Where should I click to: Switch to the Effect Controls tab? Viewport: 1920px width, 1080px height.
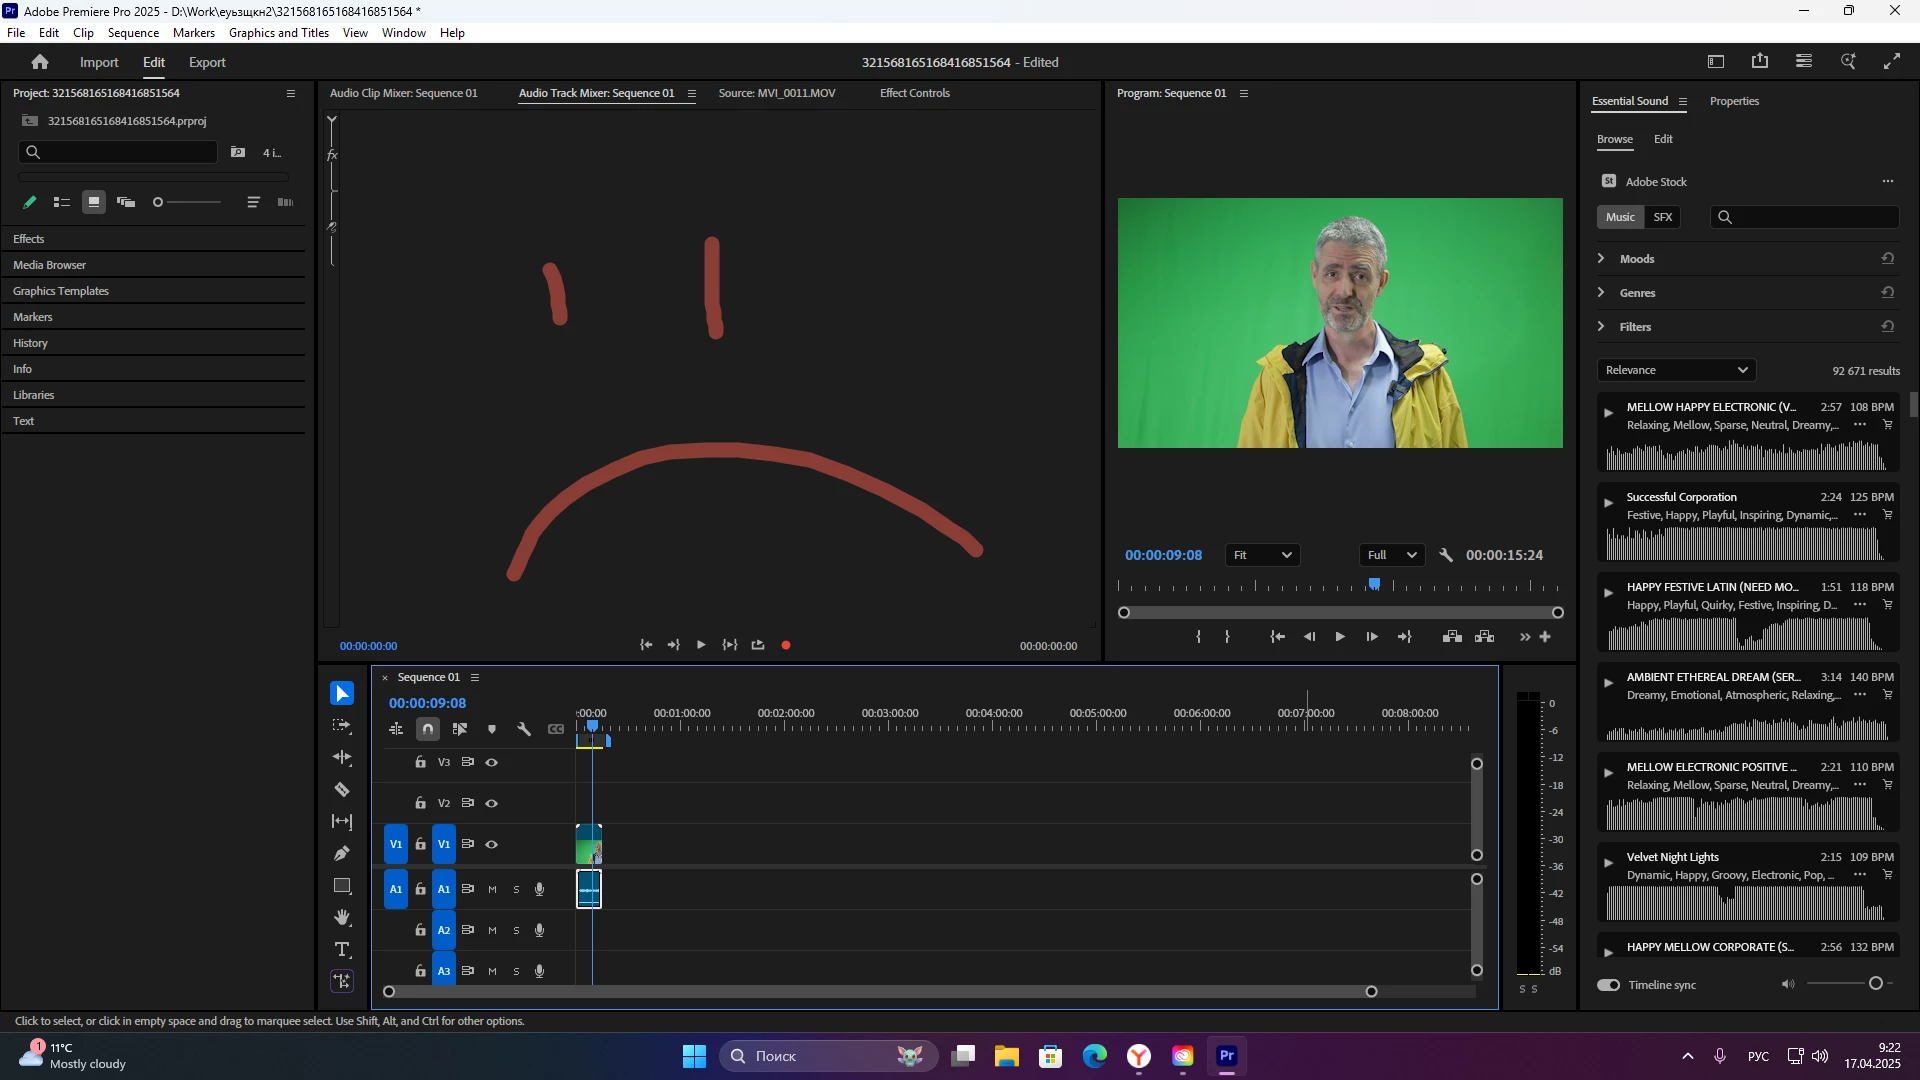pyautogui.click(x=914, y=93)
